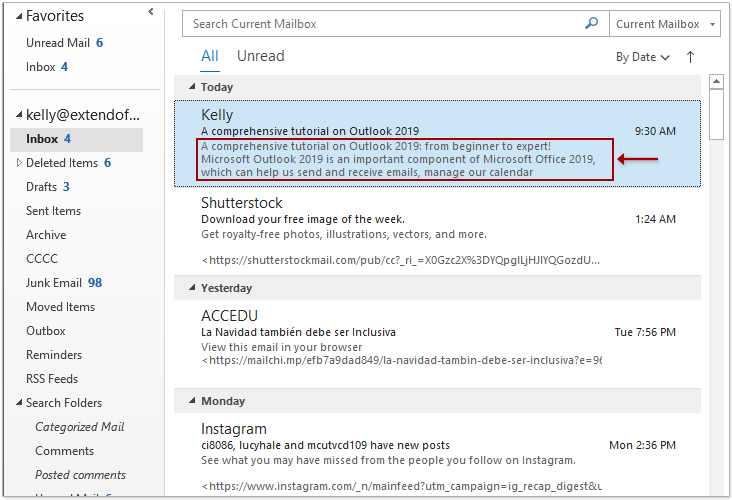The height and width of the screenshot is (500, 732).
Task: Select the email from Kelly
Action: point(437,144)
